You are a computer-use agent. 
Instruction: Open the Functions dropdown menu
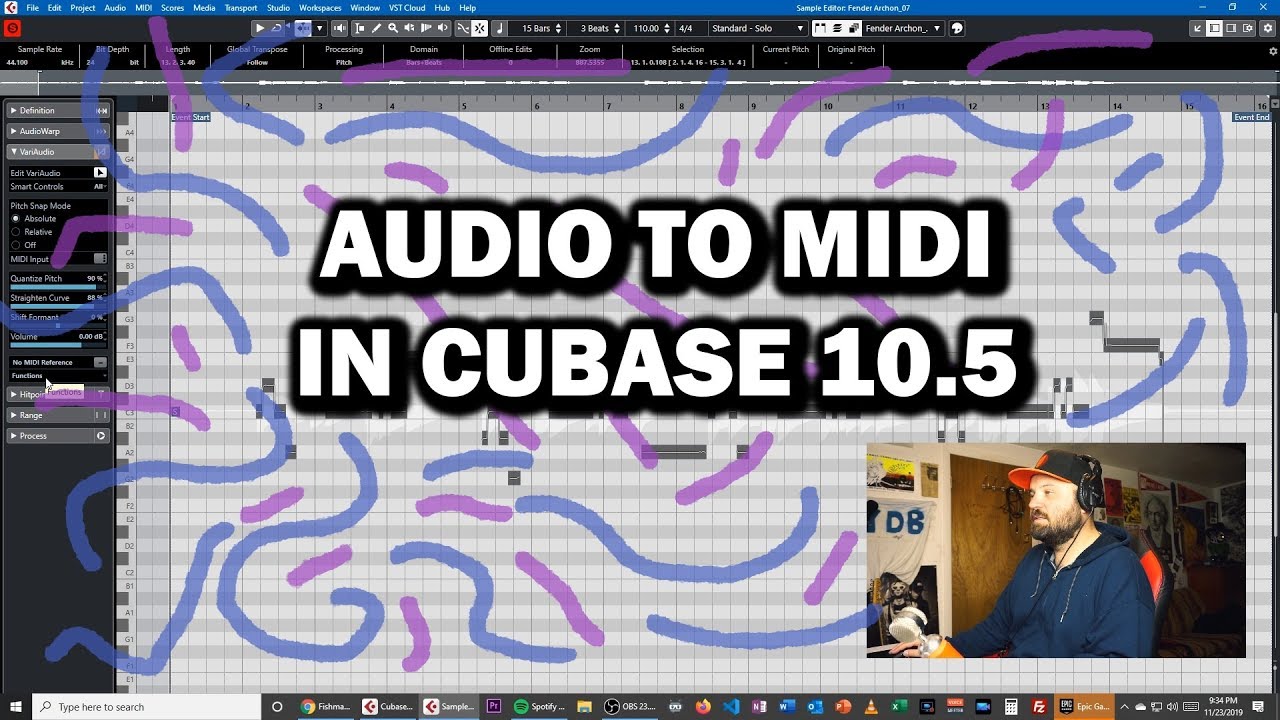point(58,376)
